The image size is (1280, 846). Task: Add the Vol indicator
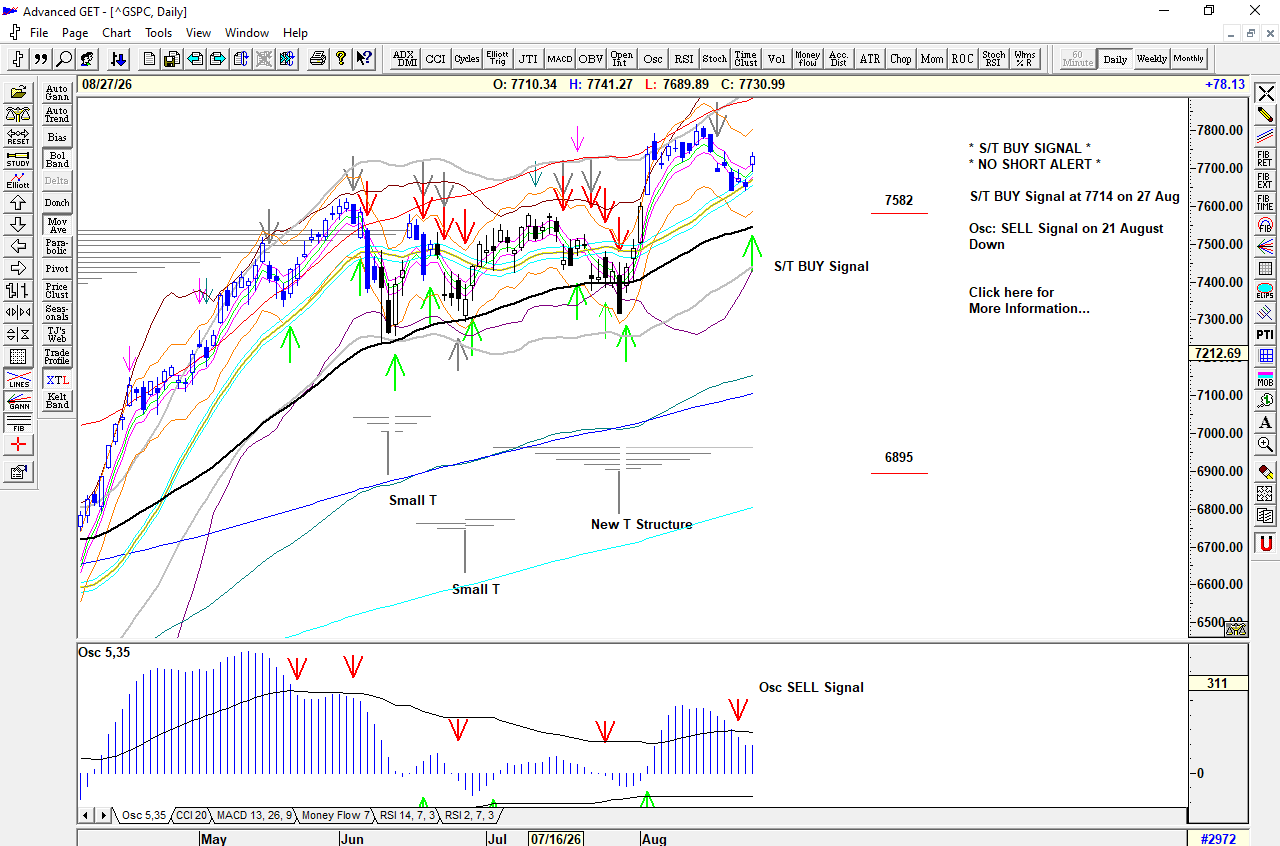(x=777, y=59)
